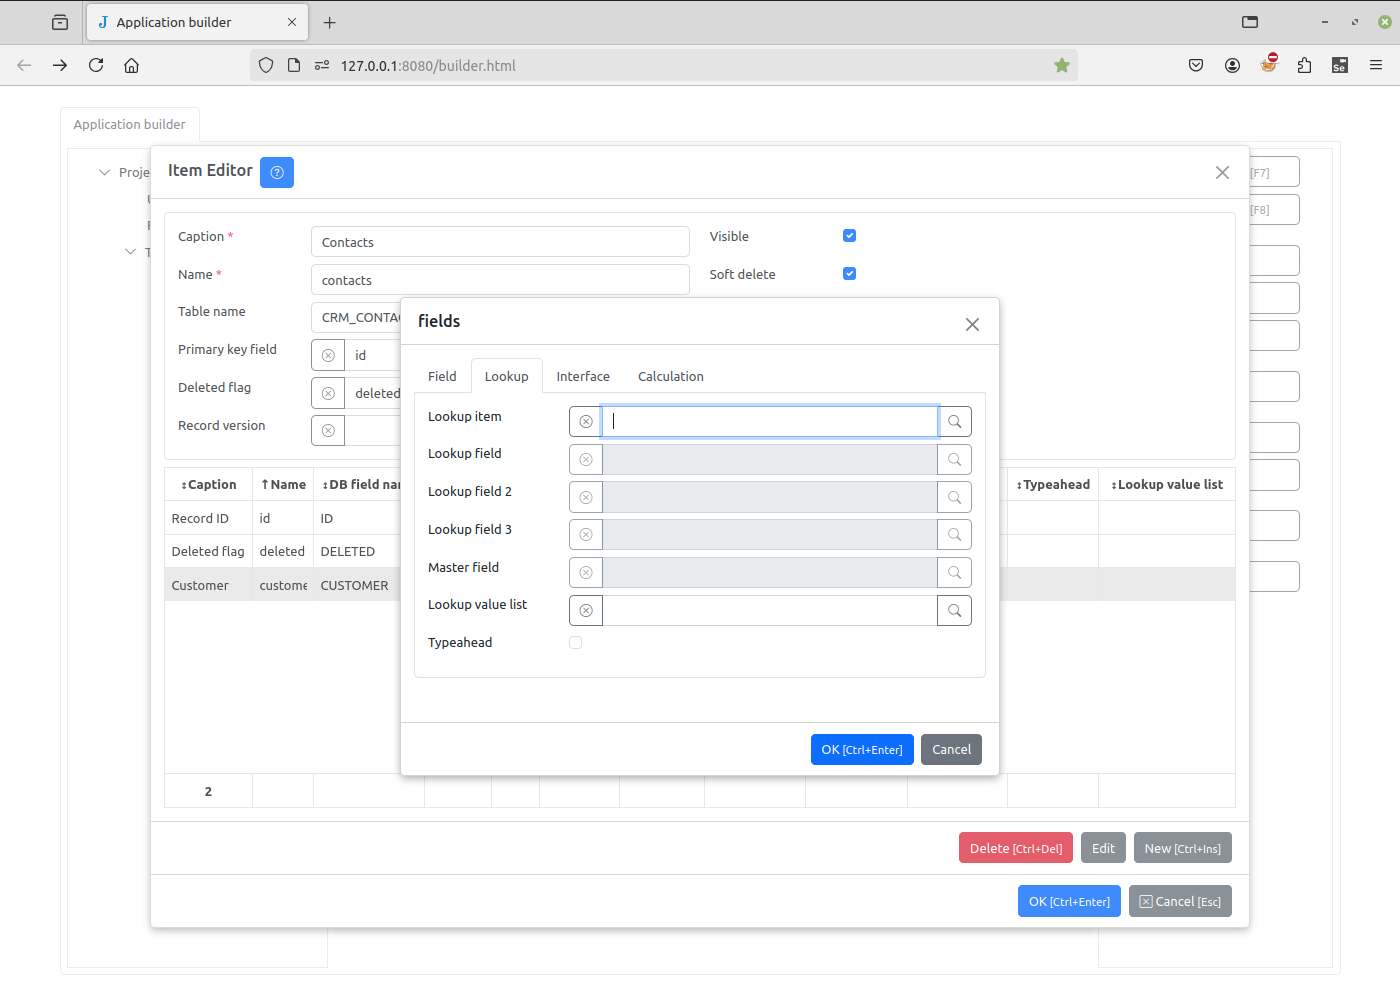Switch to the Interface tab
1400x987 pixels.
click(583, 377)
